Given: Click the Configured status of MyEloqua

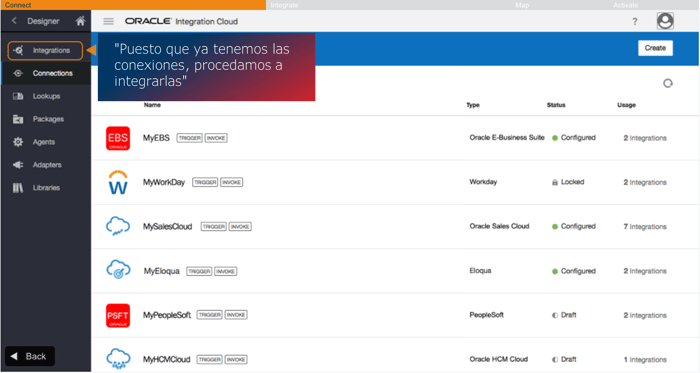Looking at the screenshot, I should coord(574,271).
